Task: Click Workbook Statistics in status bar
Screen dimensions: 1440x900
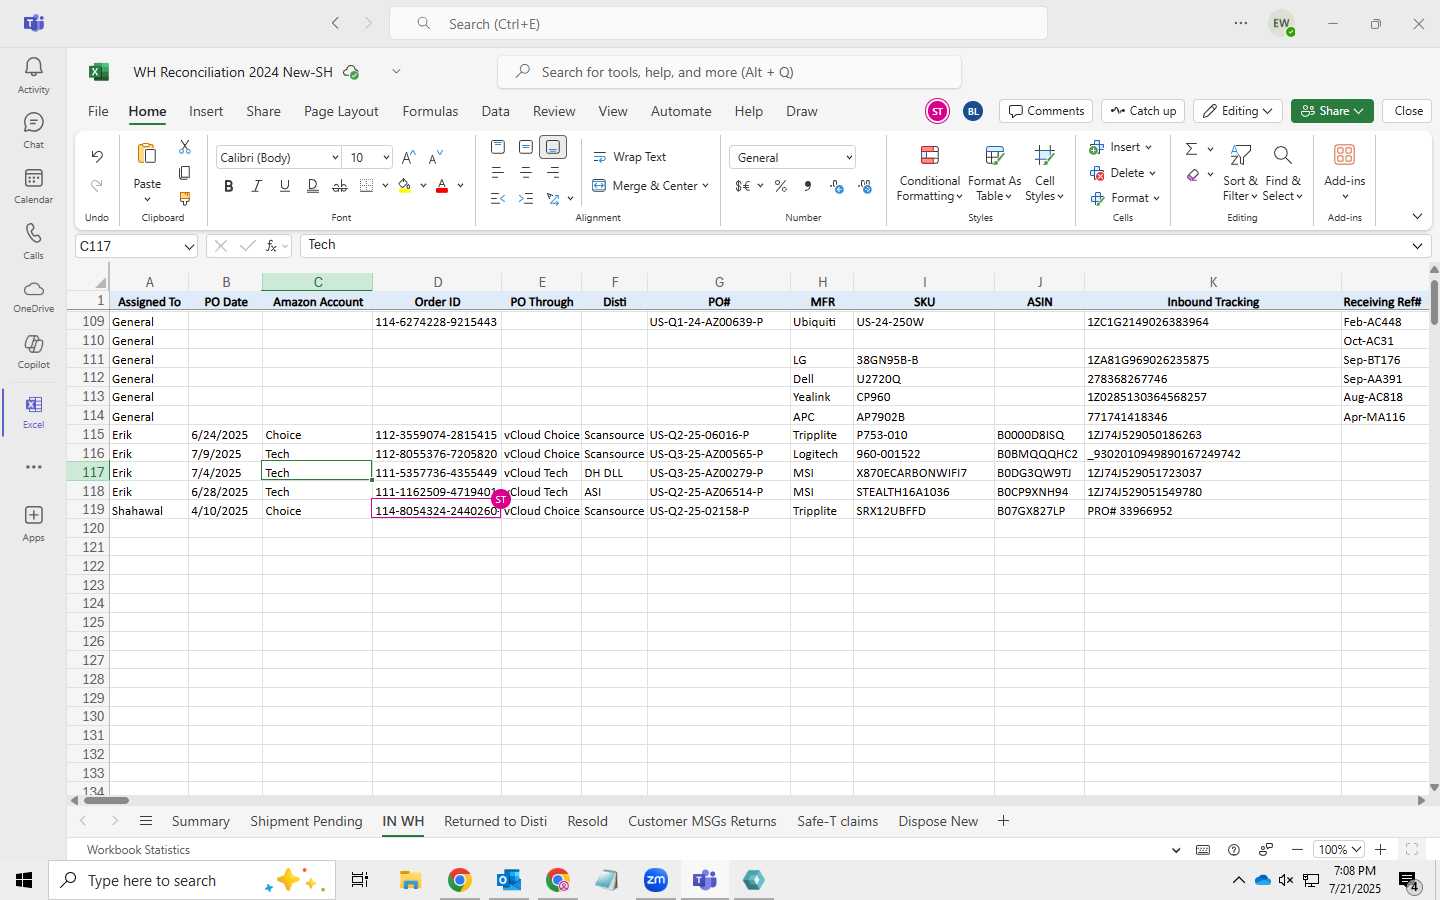Action: pyautogui.click(x=138, y=850)
